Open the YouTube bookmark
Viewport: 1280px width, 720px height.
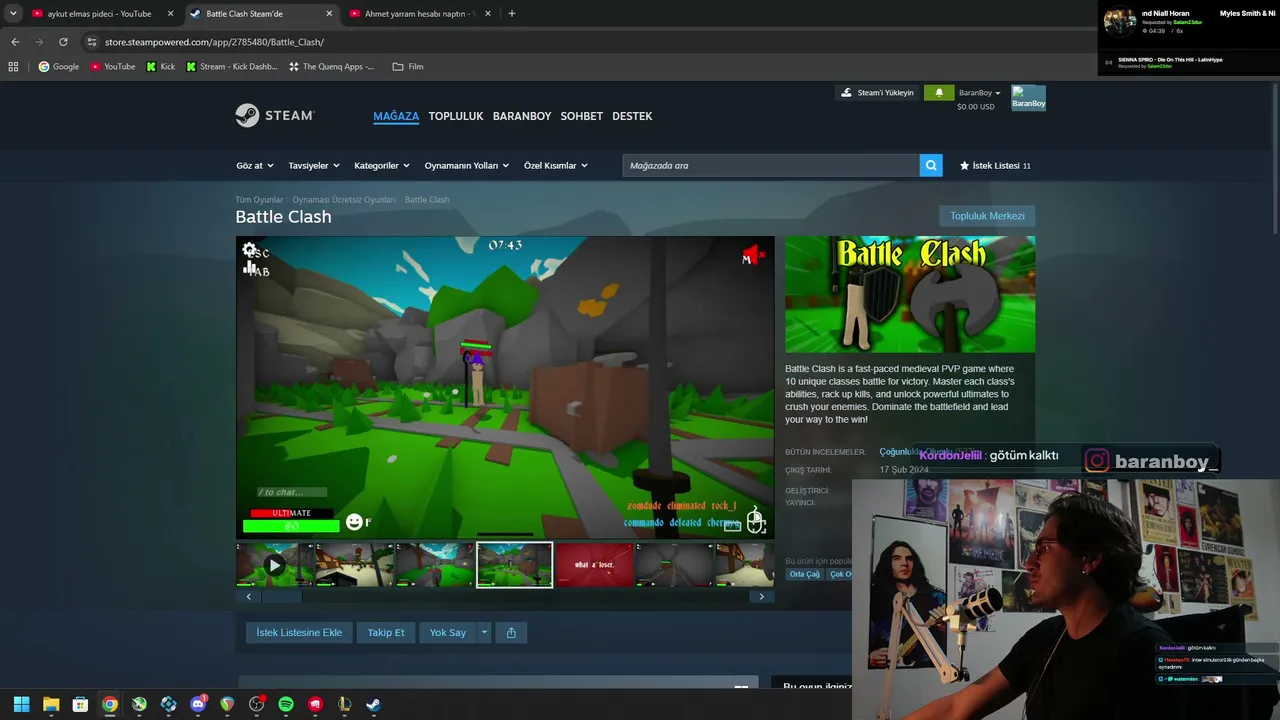click(113, 67)
